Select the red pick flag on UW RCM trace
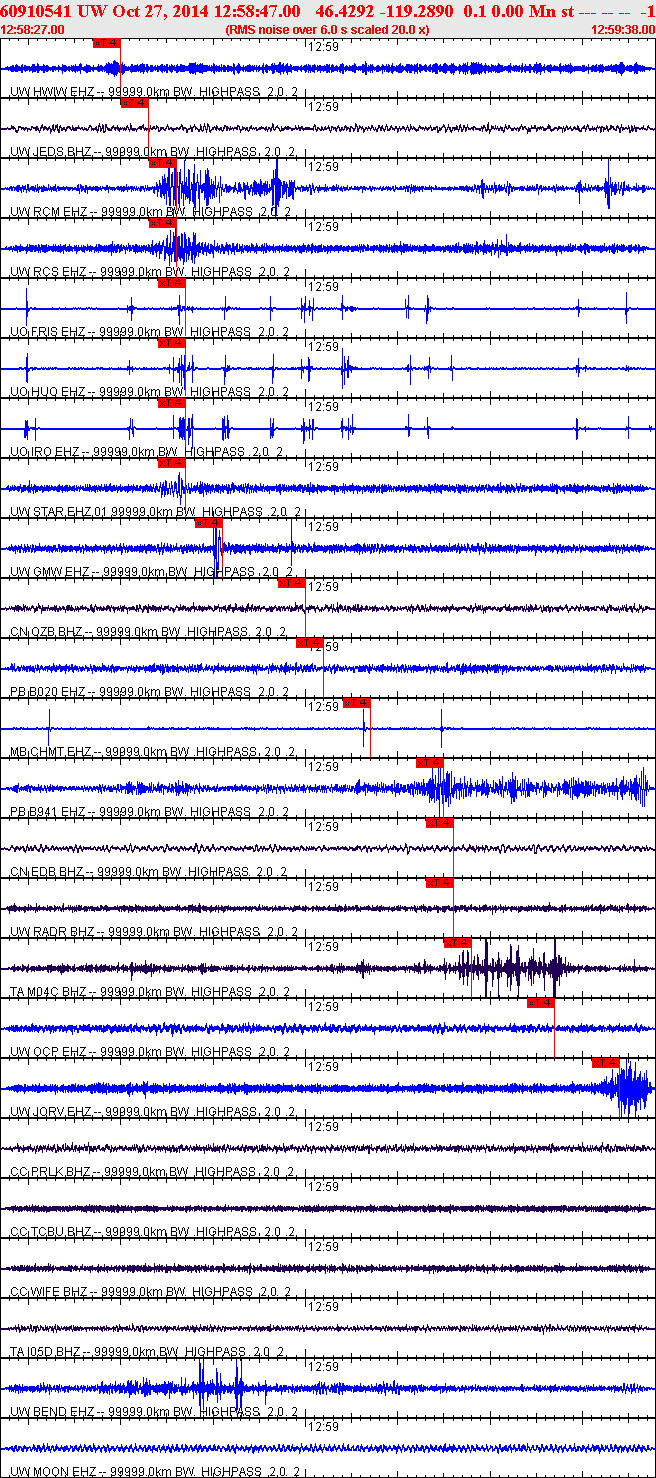656x1478 pixels. coord(162,163)
